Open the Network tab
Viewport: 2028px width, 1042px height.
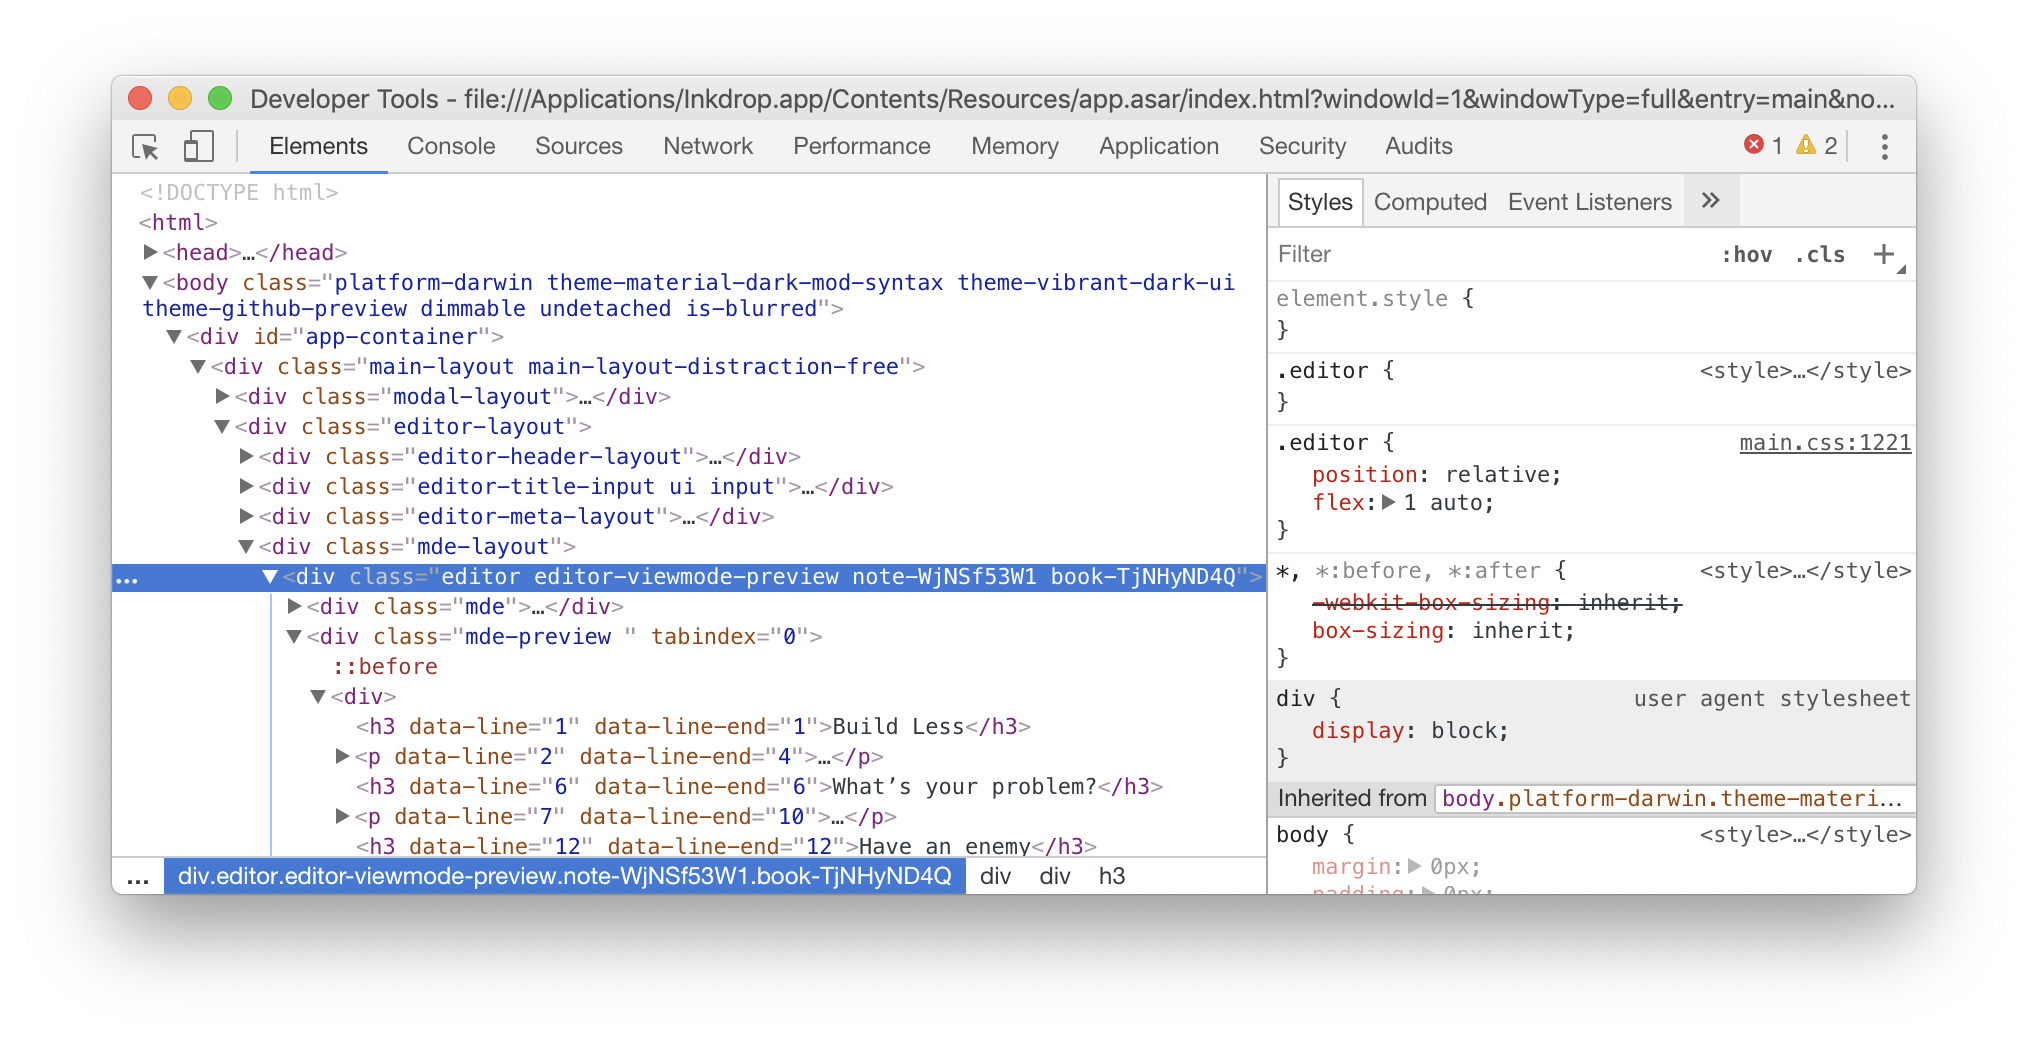point(707,146)
